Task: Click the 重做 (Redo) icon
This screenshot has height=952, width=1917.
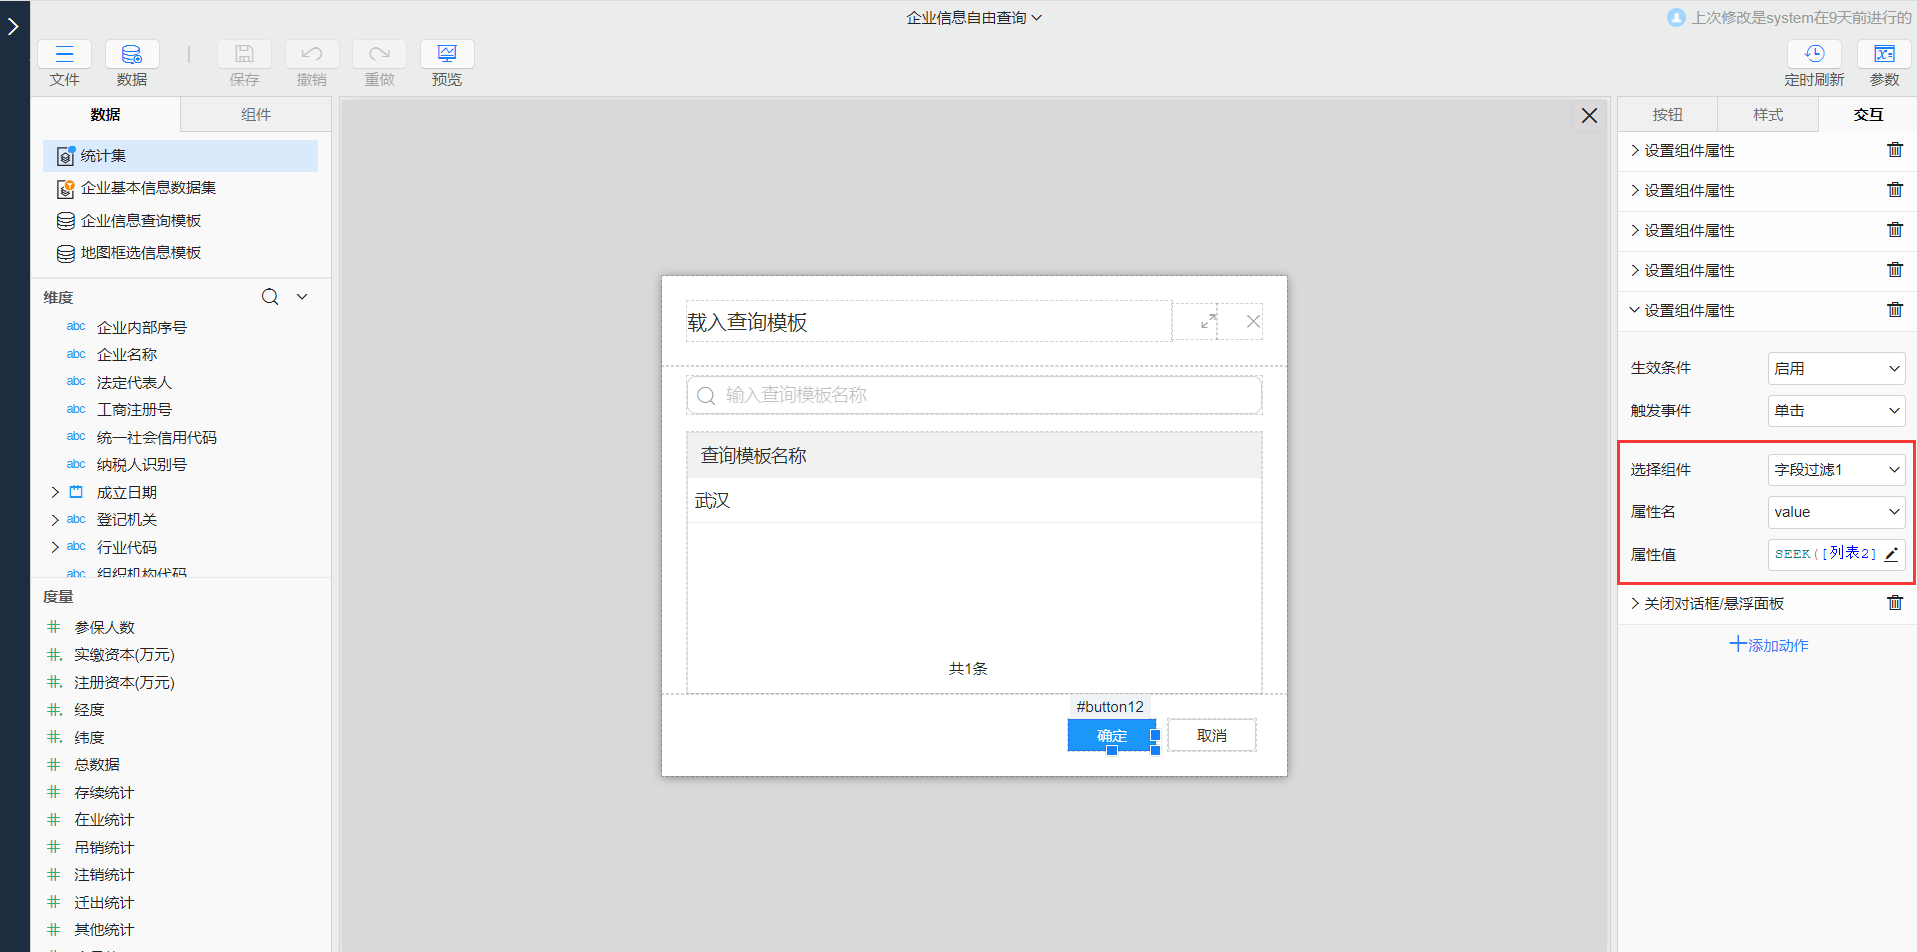Action: (x=379, y=53)
